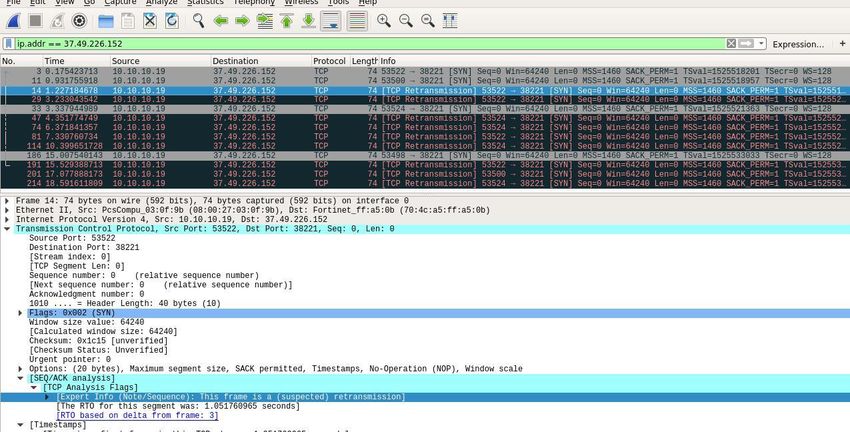Expand the Flags: 0x002 (SYN) node
This screenshot has width=850, height=432.
(x=20, y=313)
